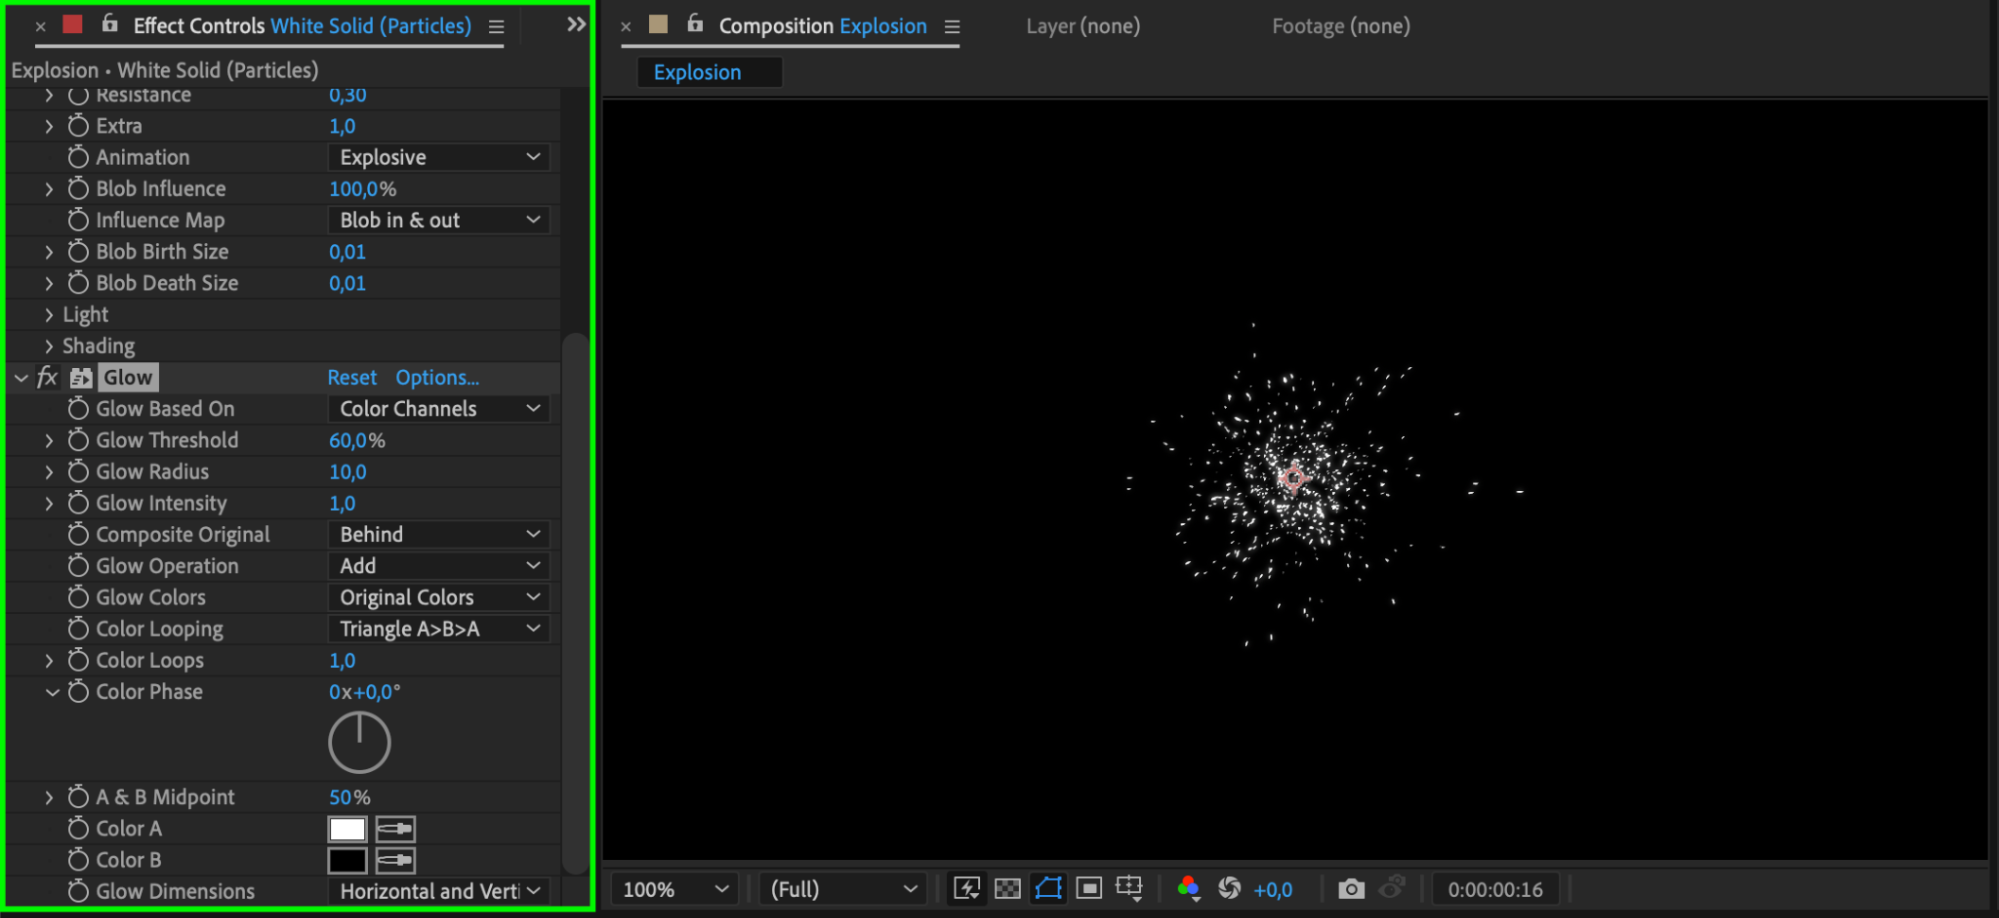
Task: Open the Glow Based On dropdown
Action: pyautogui.click(x=439, y=409)
